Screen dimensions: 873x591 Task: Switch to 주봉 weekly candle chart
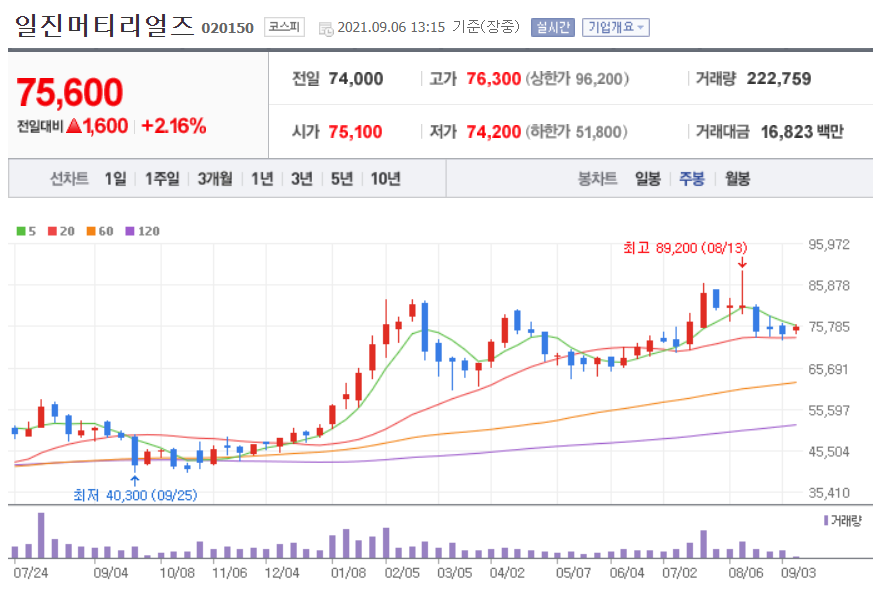[x=692, y=179]
